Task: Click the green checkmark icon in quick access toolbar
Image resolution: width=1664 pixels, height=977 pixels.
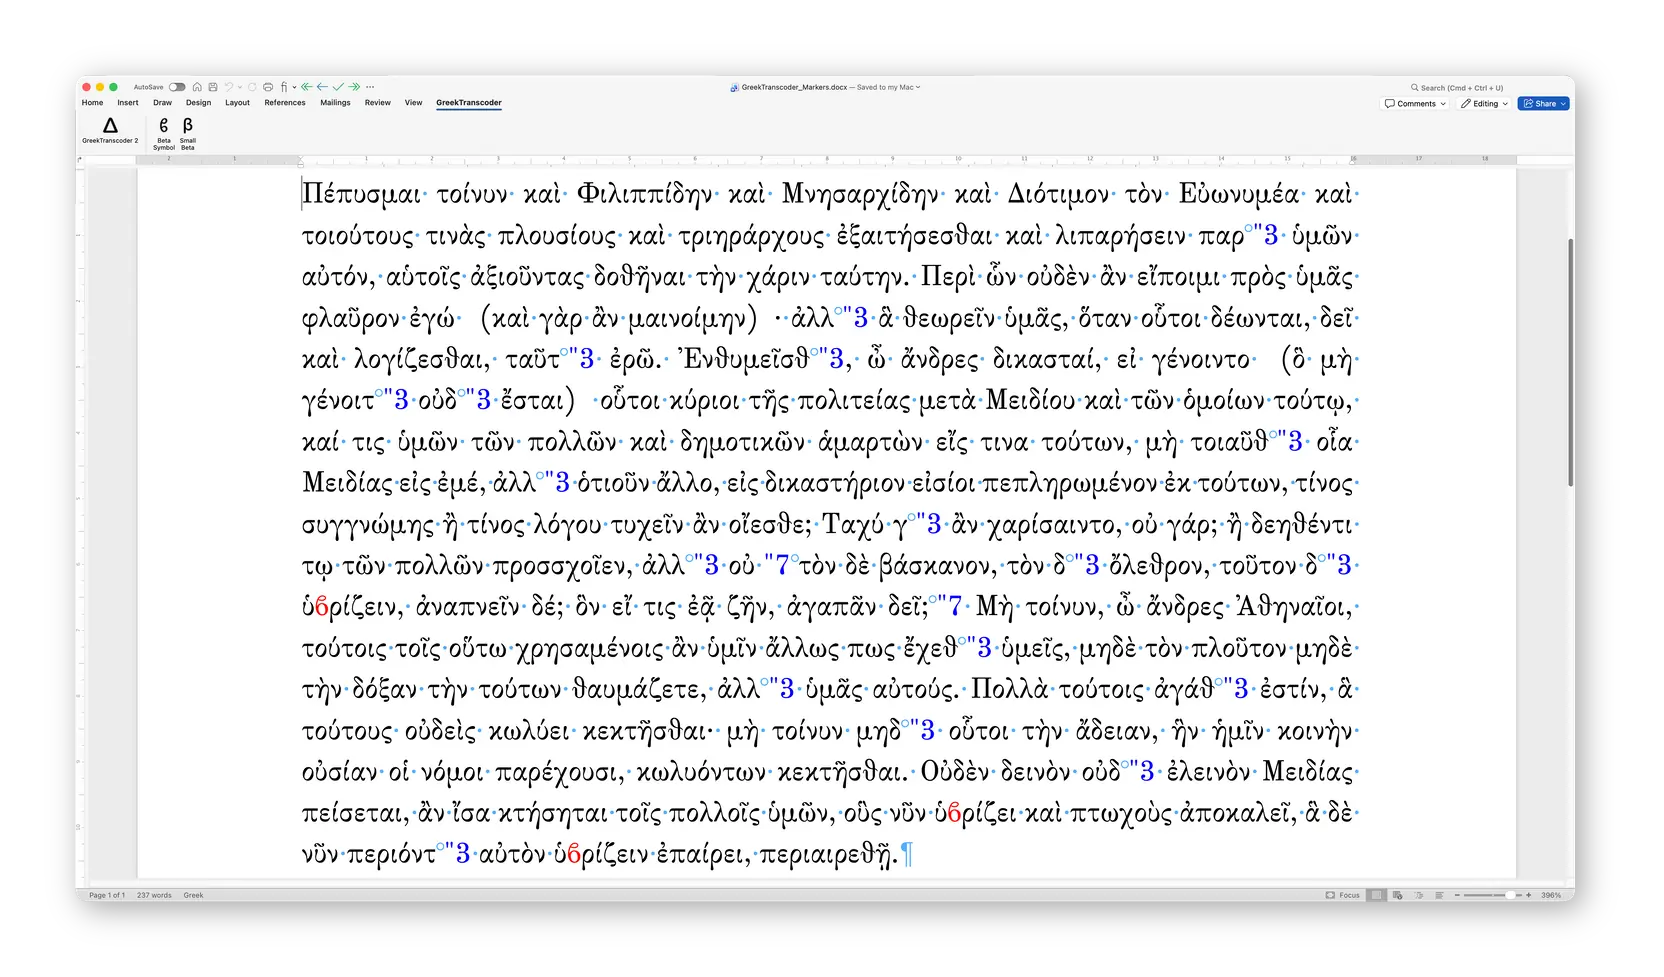Action: click(x=337, y=87)
